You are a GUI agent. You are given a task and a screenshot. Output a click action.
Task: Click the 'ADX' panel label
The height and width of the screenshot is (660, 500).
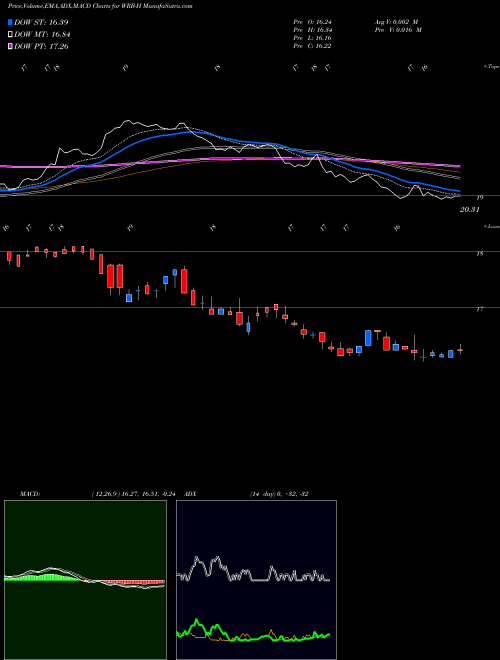tap(190, 494)
